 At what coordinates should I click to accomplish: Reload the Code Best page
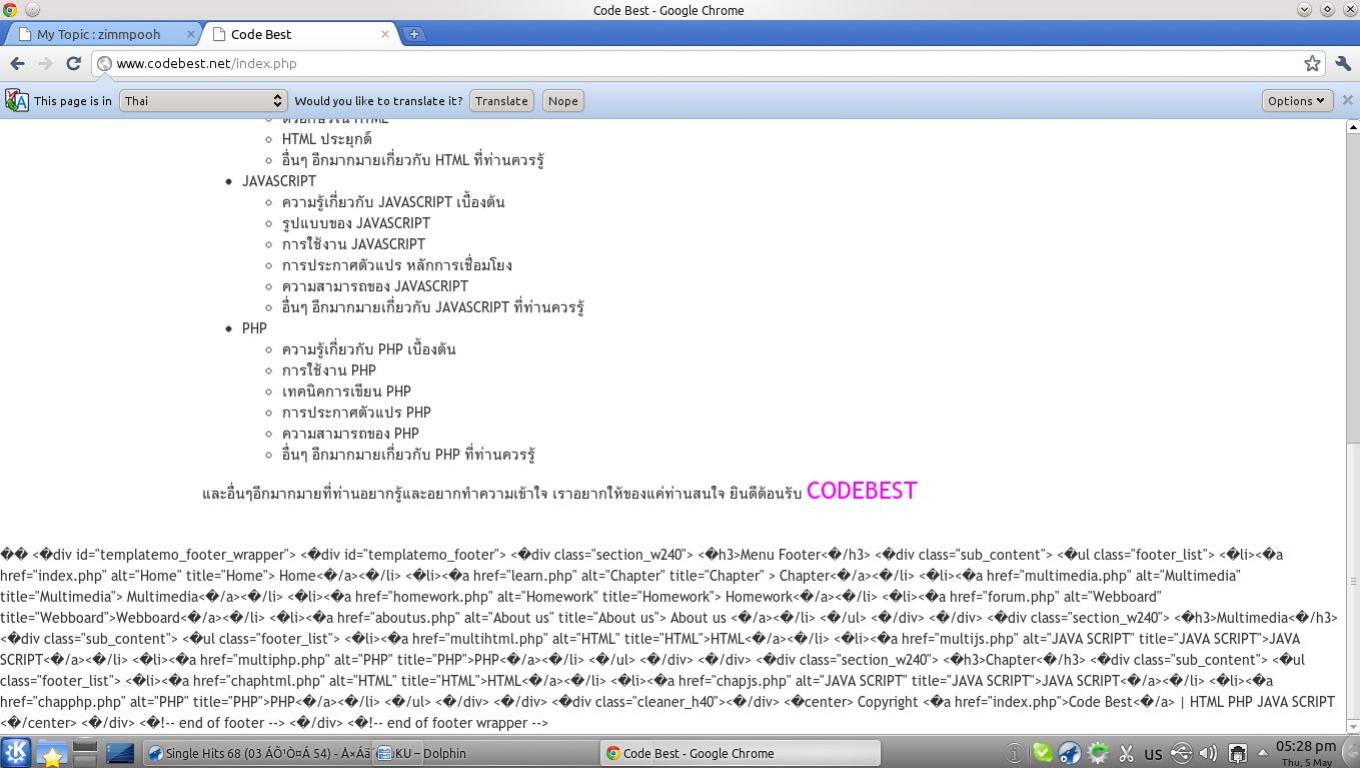click(73, 63)
